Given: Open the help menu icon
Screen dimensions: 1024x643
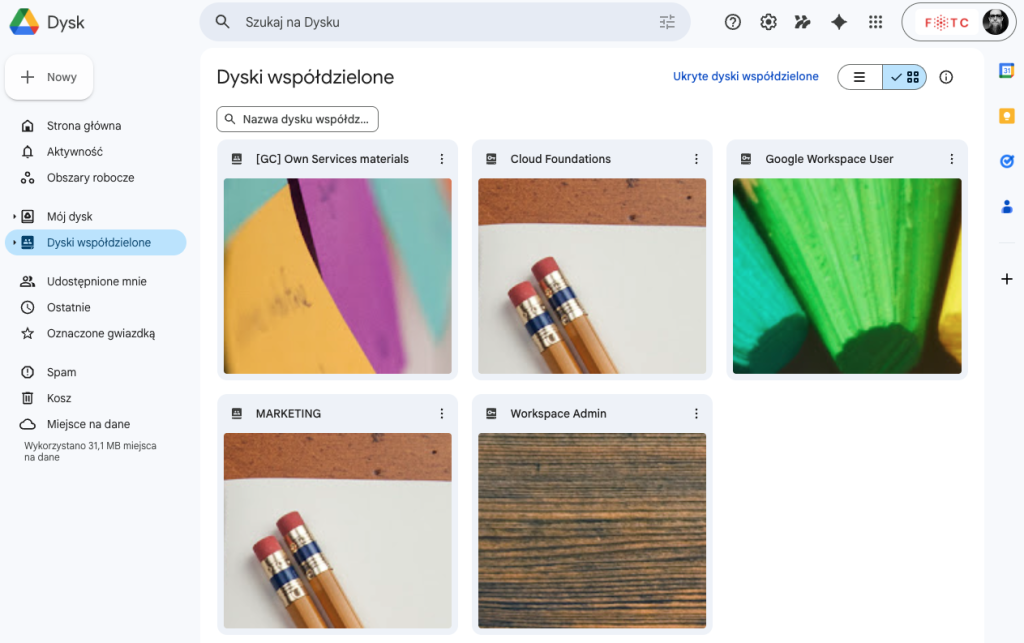Looking at the screenshot, I should coord(732,21).
